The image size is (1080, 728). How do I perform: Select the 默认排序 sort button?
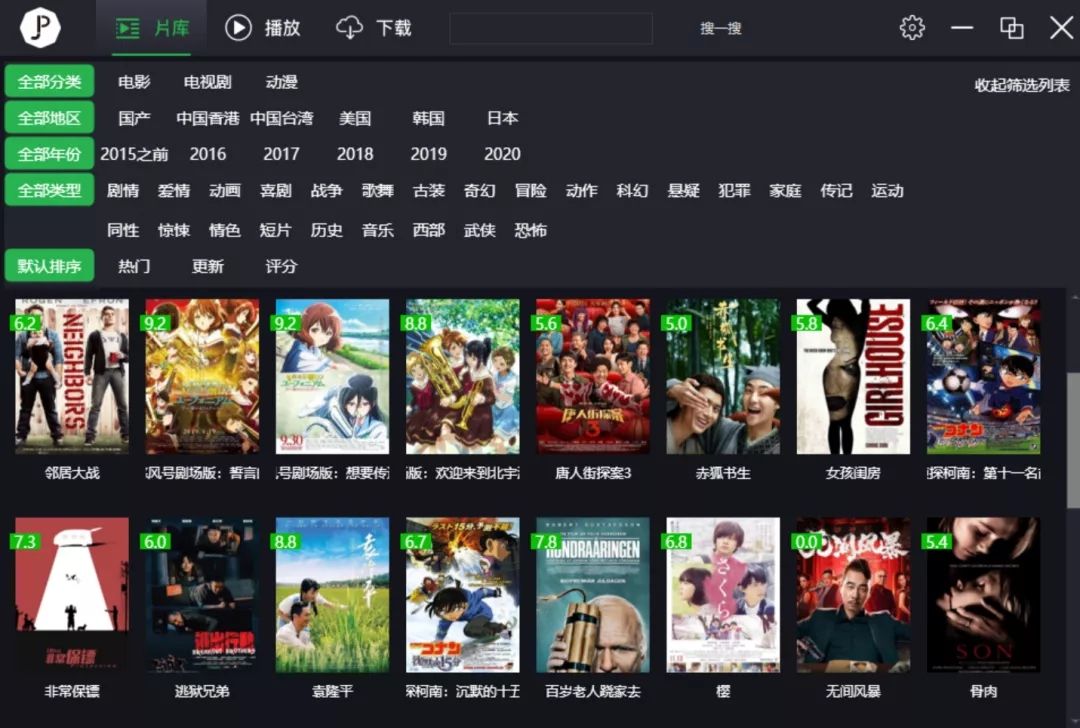tap(49, 266)
